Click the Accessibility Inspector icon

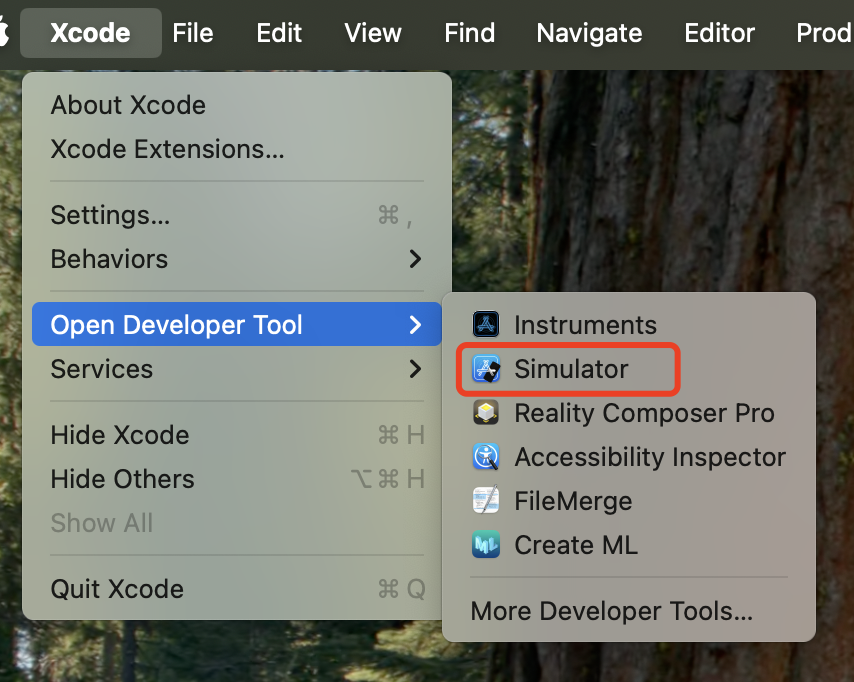pos(486,457)
